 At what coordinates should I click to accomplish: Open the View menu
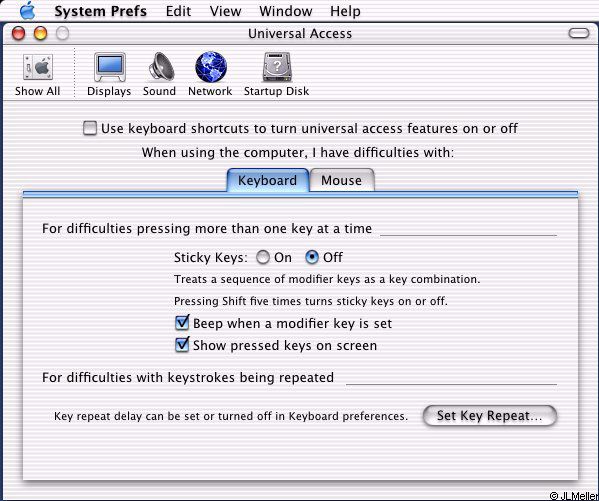click(225, 11)
